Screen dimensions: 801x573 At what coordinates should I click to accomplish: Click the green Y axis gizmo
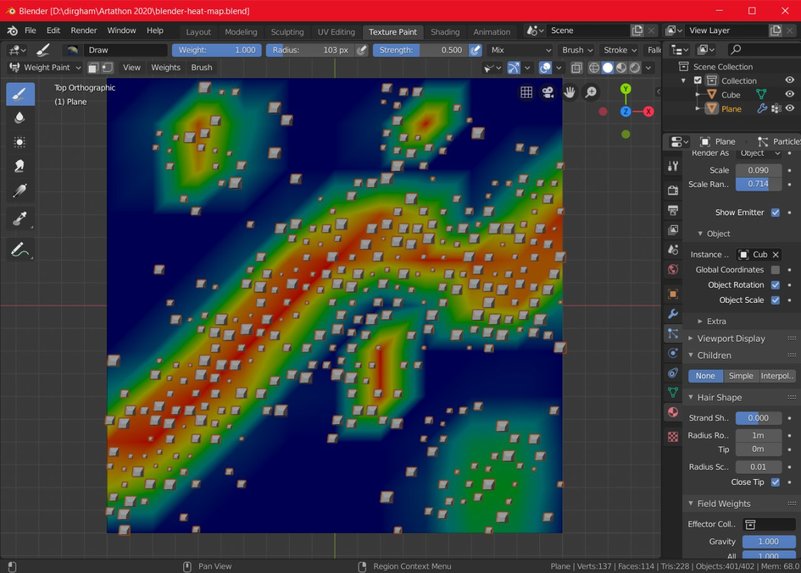tap(626, 89)
